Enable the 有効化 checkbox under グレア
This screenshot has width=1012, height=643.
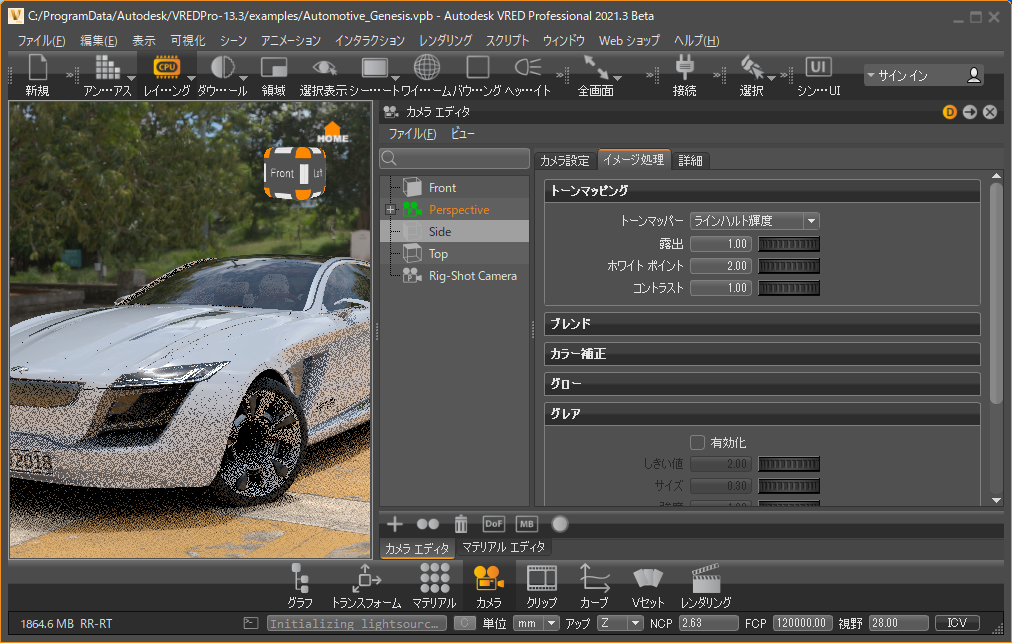pos(698,442)
